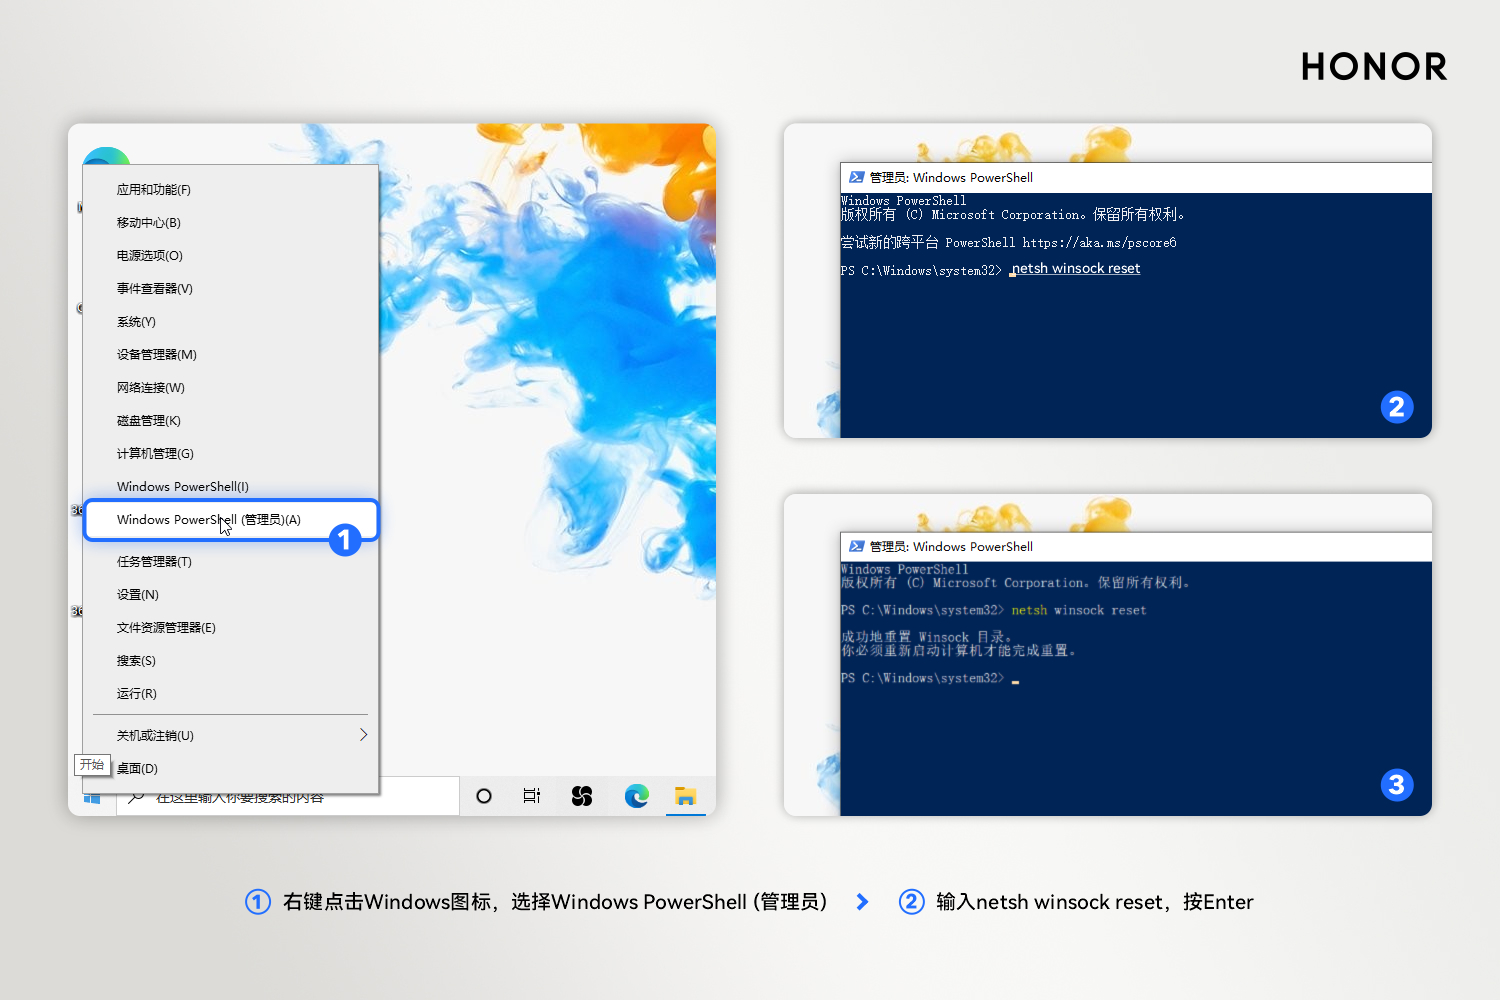Open 电源选项(O) from the menu
Viewport: 1500px width, 1000px height.
coord(231,256)
